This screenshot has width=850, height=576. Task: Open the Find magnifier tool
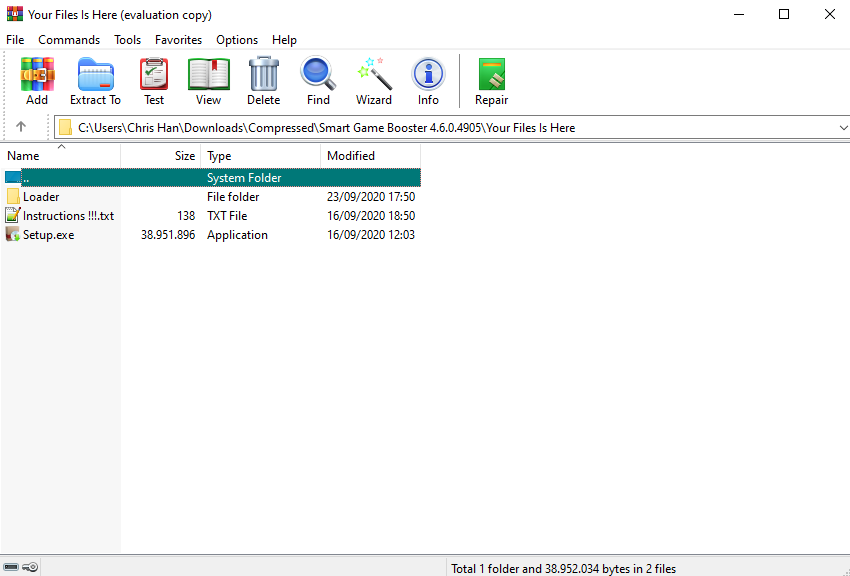[x=318, y=74]
